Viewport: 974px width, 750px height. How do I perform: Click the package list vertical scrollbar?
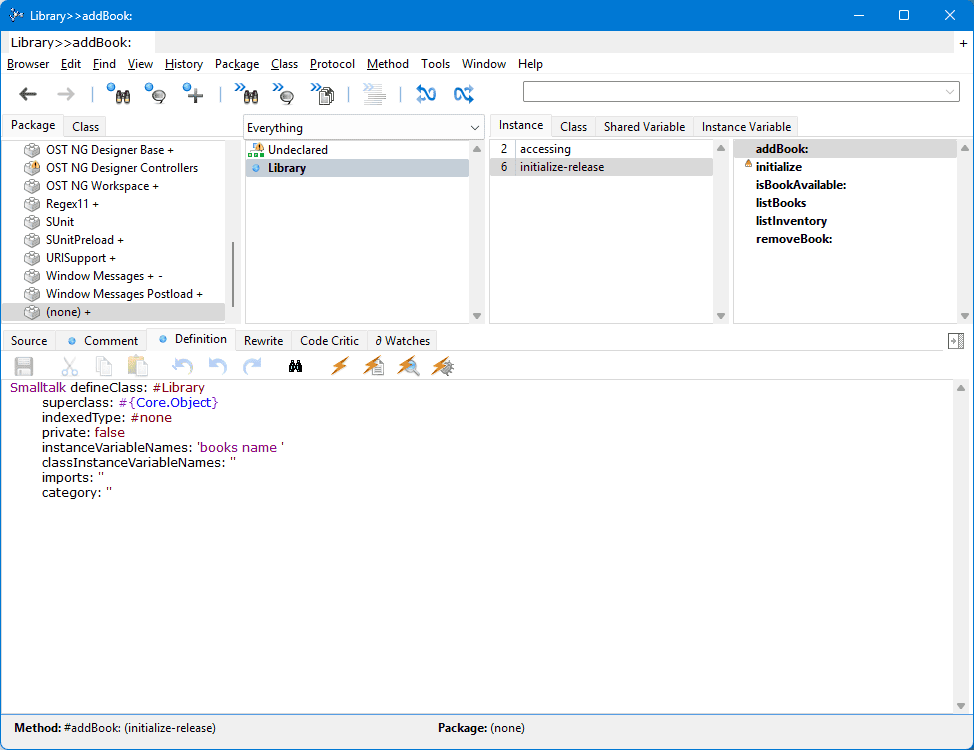[x=233, y=272]
